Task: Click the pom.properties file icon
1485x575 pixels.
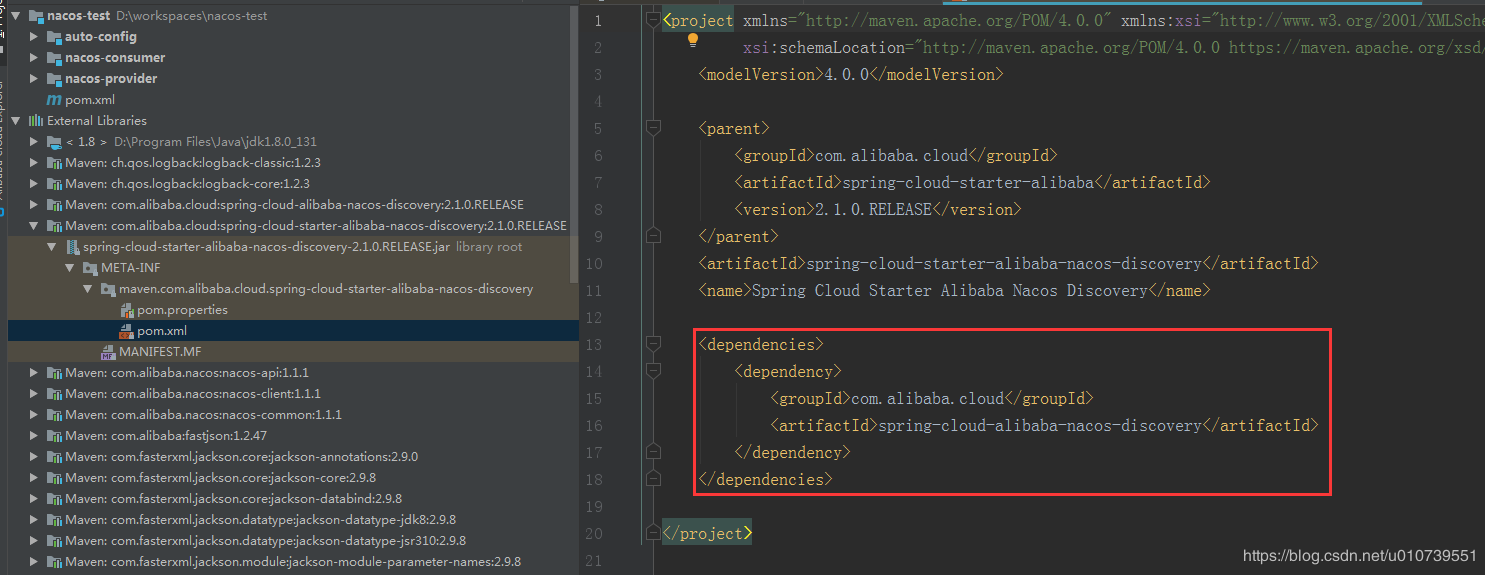Action: [126, 310]
